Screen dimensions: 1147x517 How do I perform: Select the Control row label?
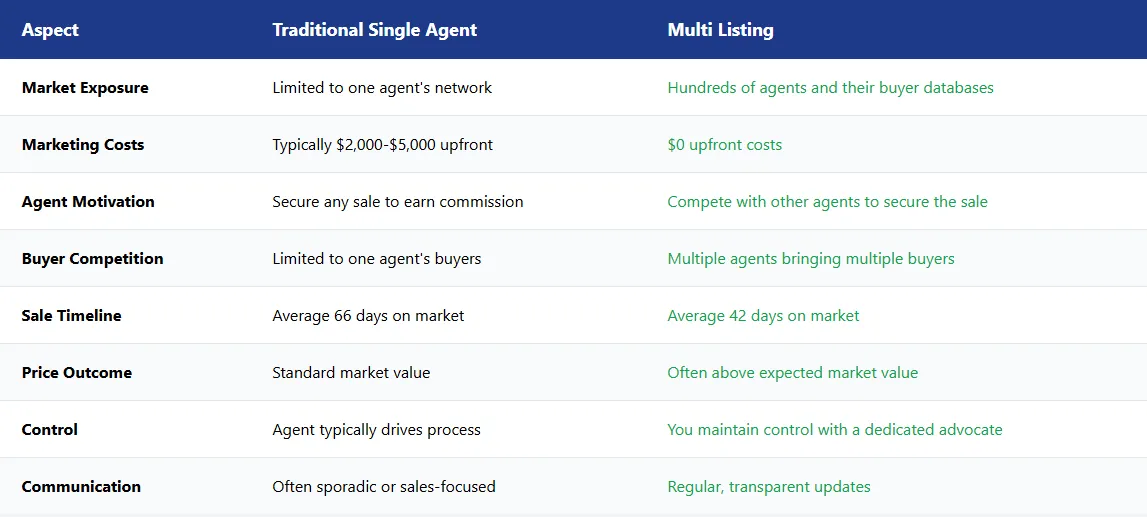pos(49,430)
